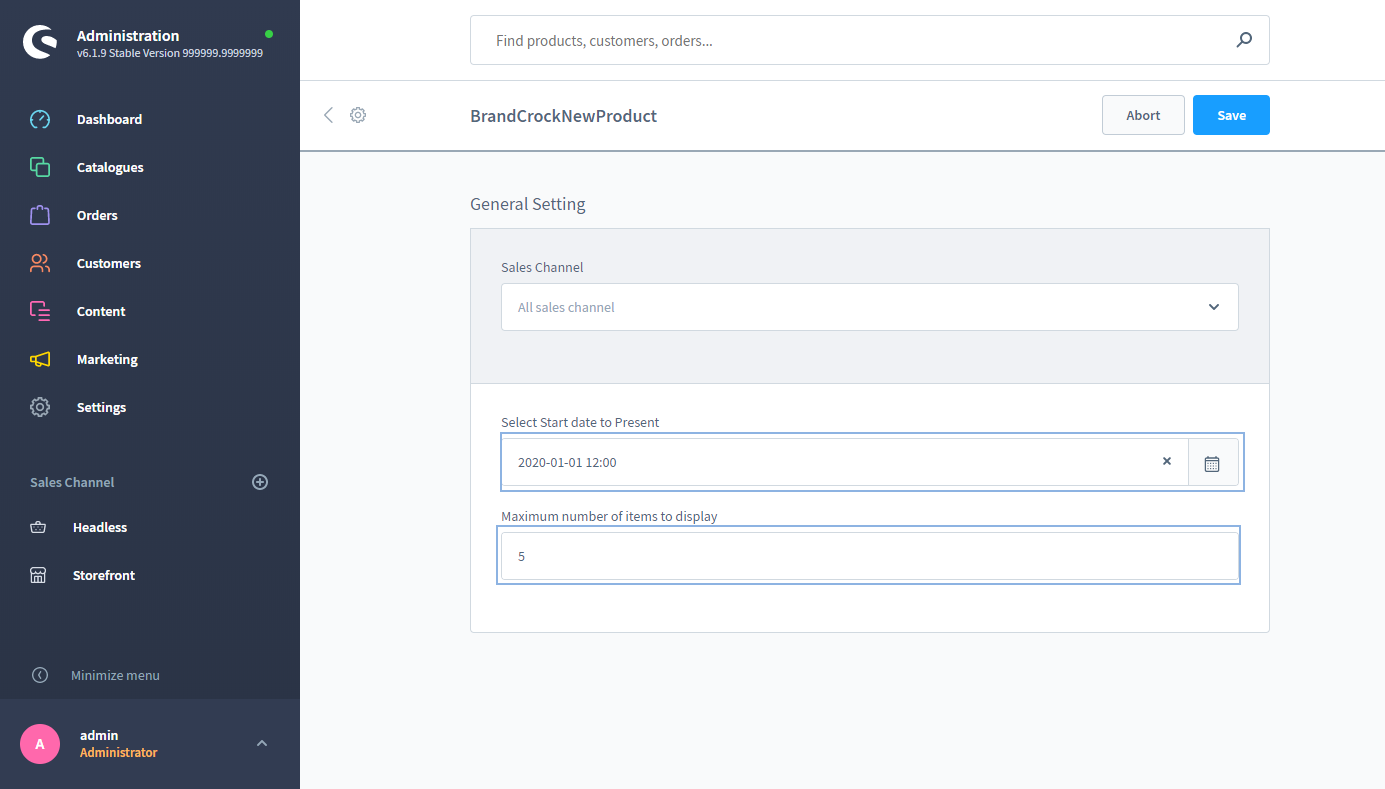
Task: Click the Customers people icon
Action: click(x=40, y=263)
